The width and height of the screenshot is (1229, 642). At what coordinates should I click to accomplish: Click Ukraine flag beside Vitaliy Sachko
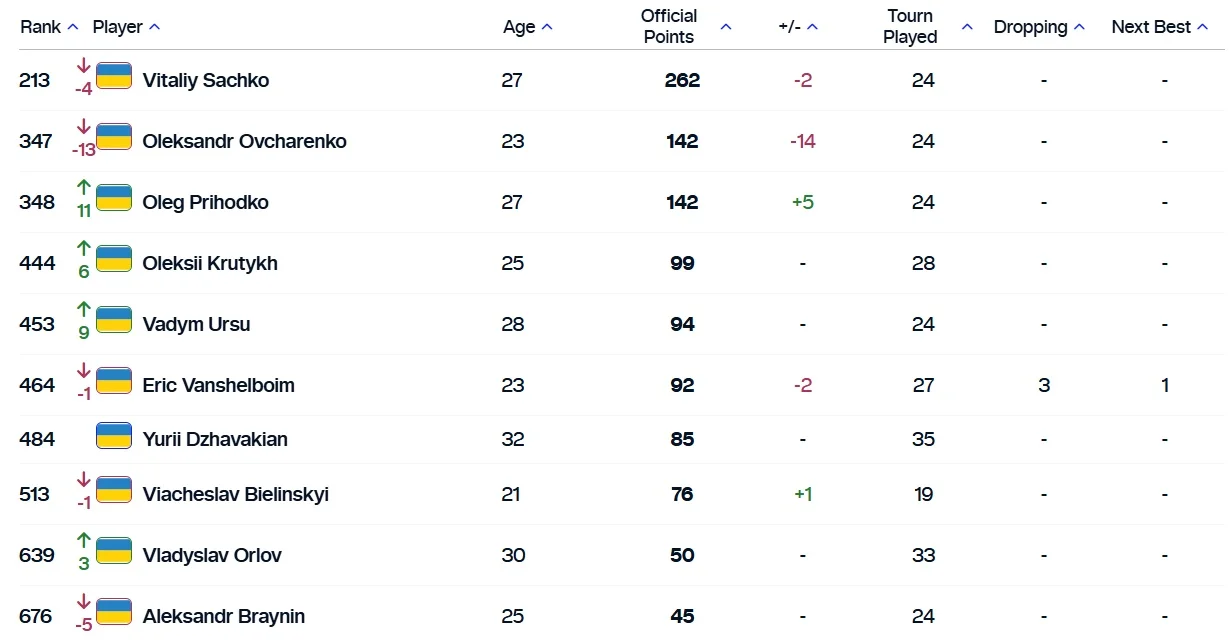pos(114,76)
